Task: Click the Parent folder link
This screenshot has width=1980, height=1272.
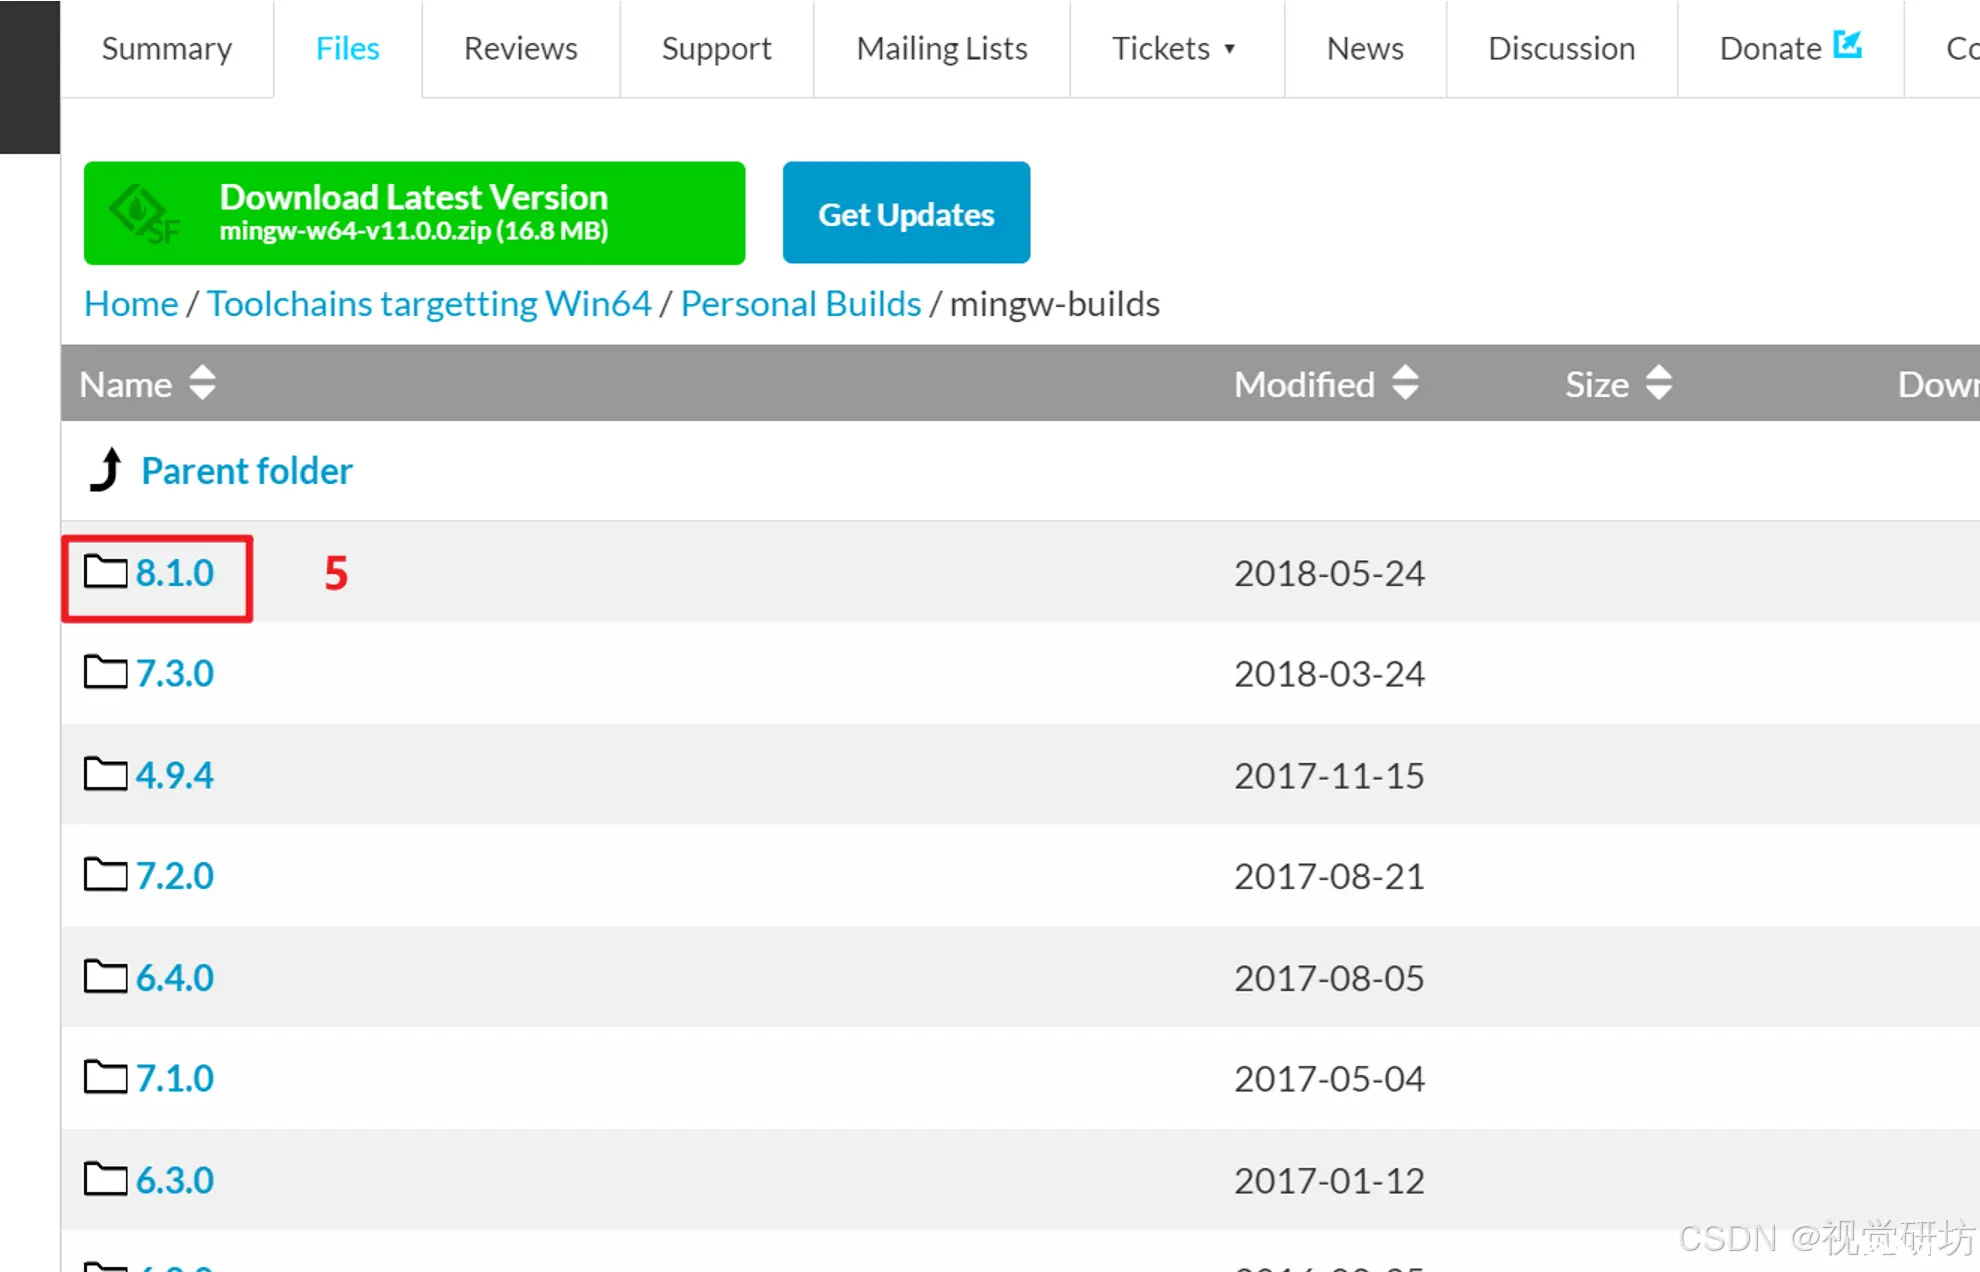Action: (x=247, y=470)
